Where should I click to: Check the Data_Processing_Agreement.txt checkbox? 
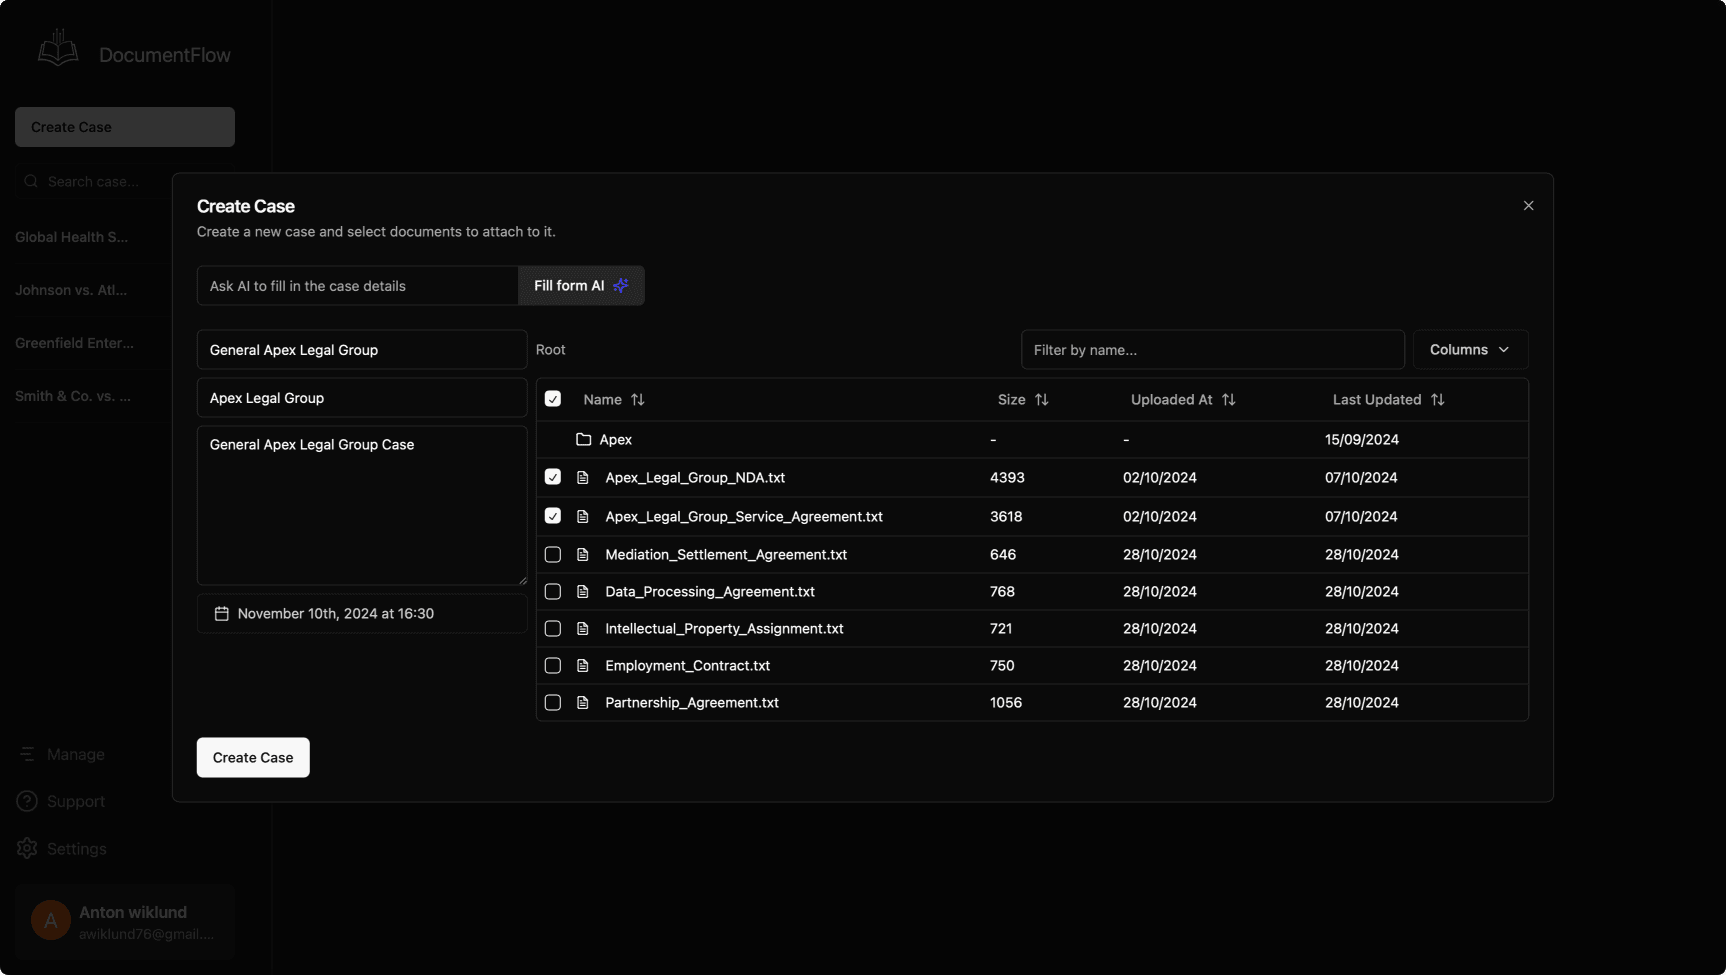pos(552,591)
